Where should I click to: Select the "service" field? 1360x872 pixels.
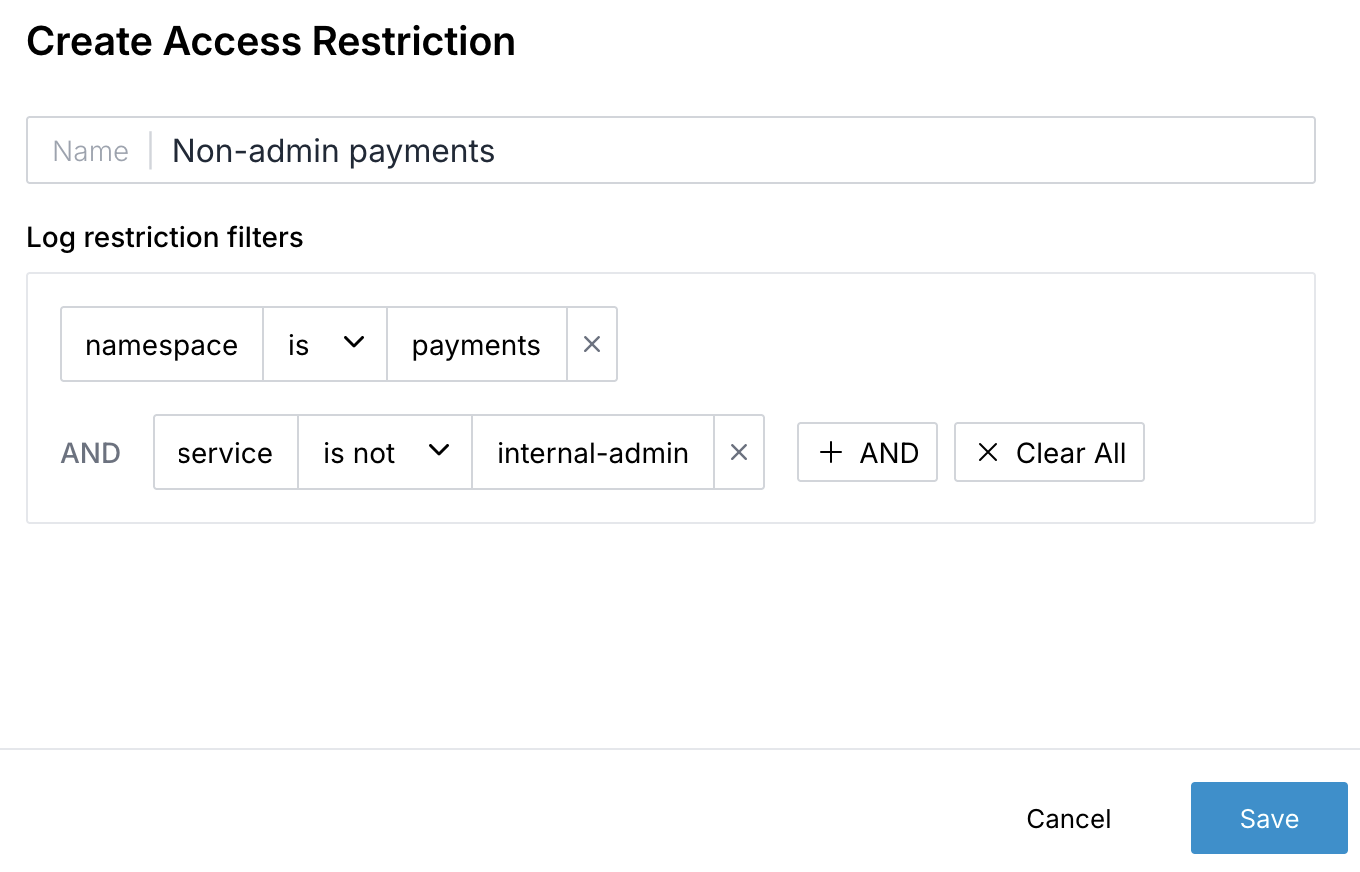pyautogui.click(x=224, y=452)
